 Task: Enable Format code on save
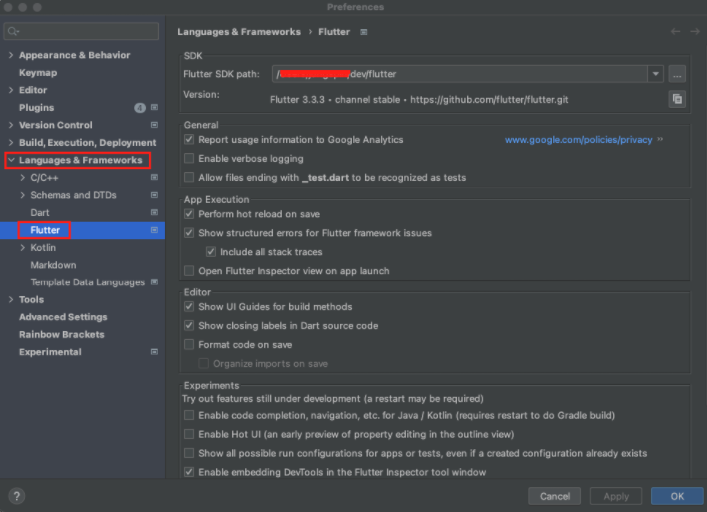(x=189, y=345)
